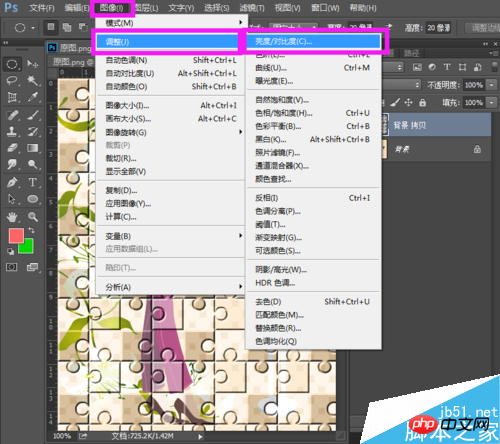Select the Magic Wand tool

[x=32, y=80]
